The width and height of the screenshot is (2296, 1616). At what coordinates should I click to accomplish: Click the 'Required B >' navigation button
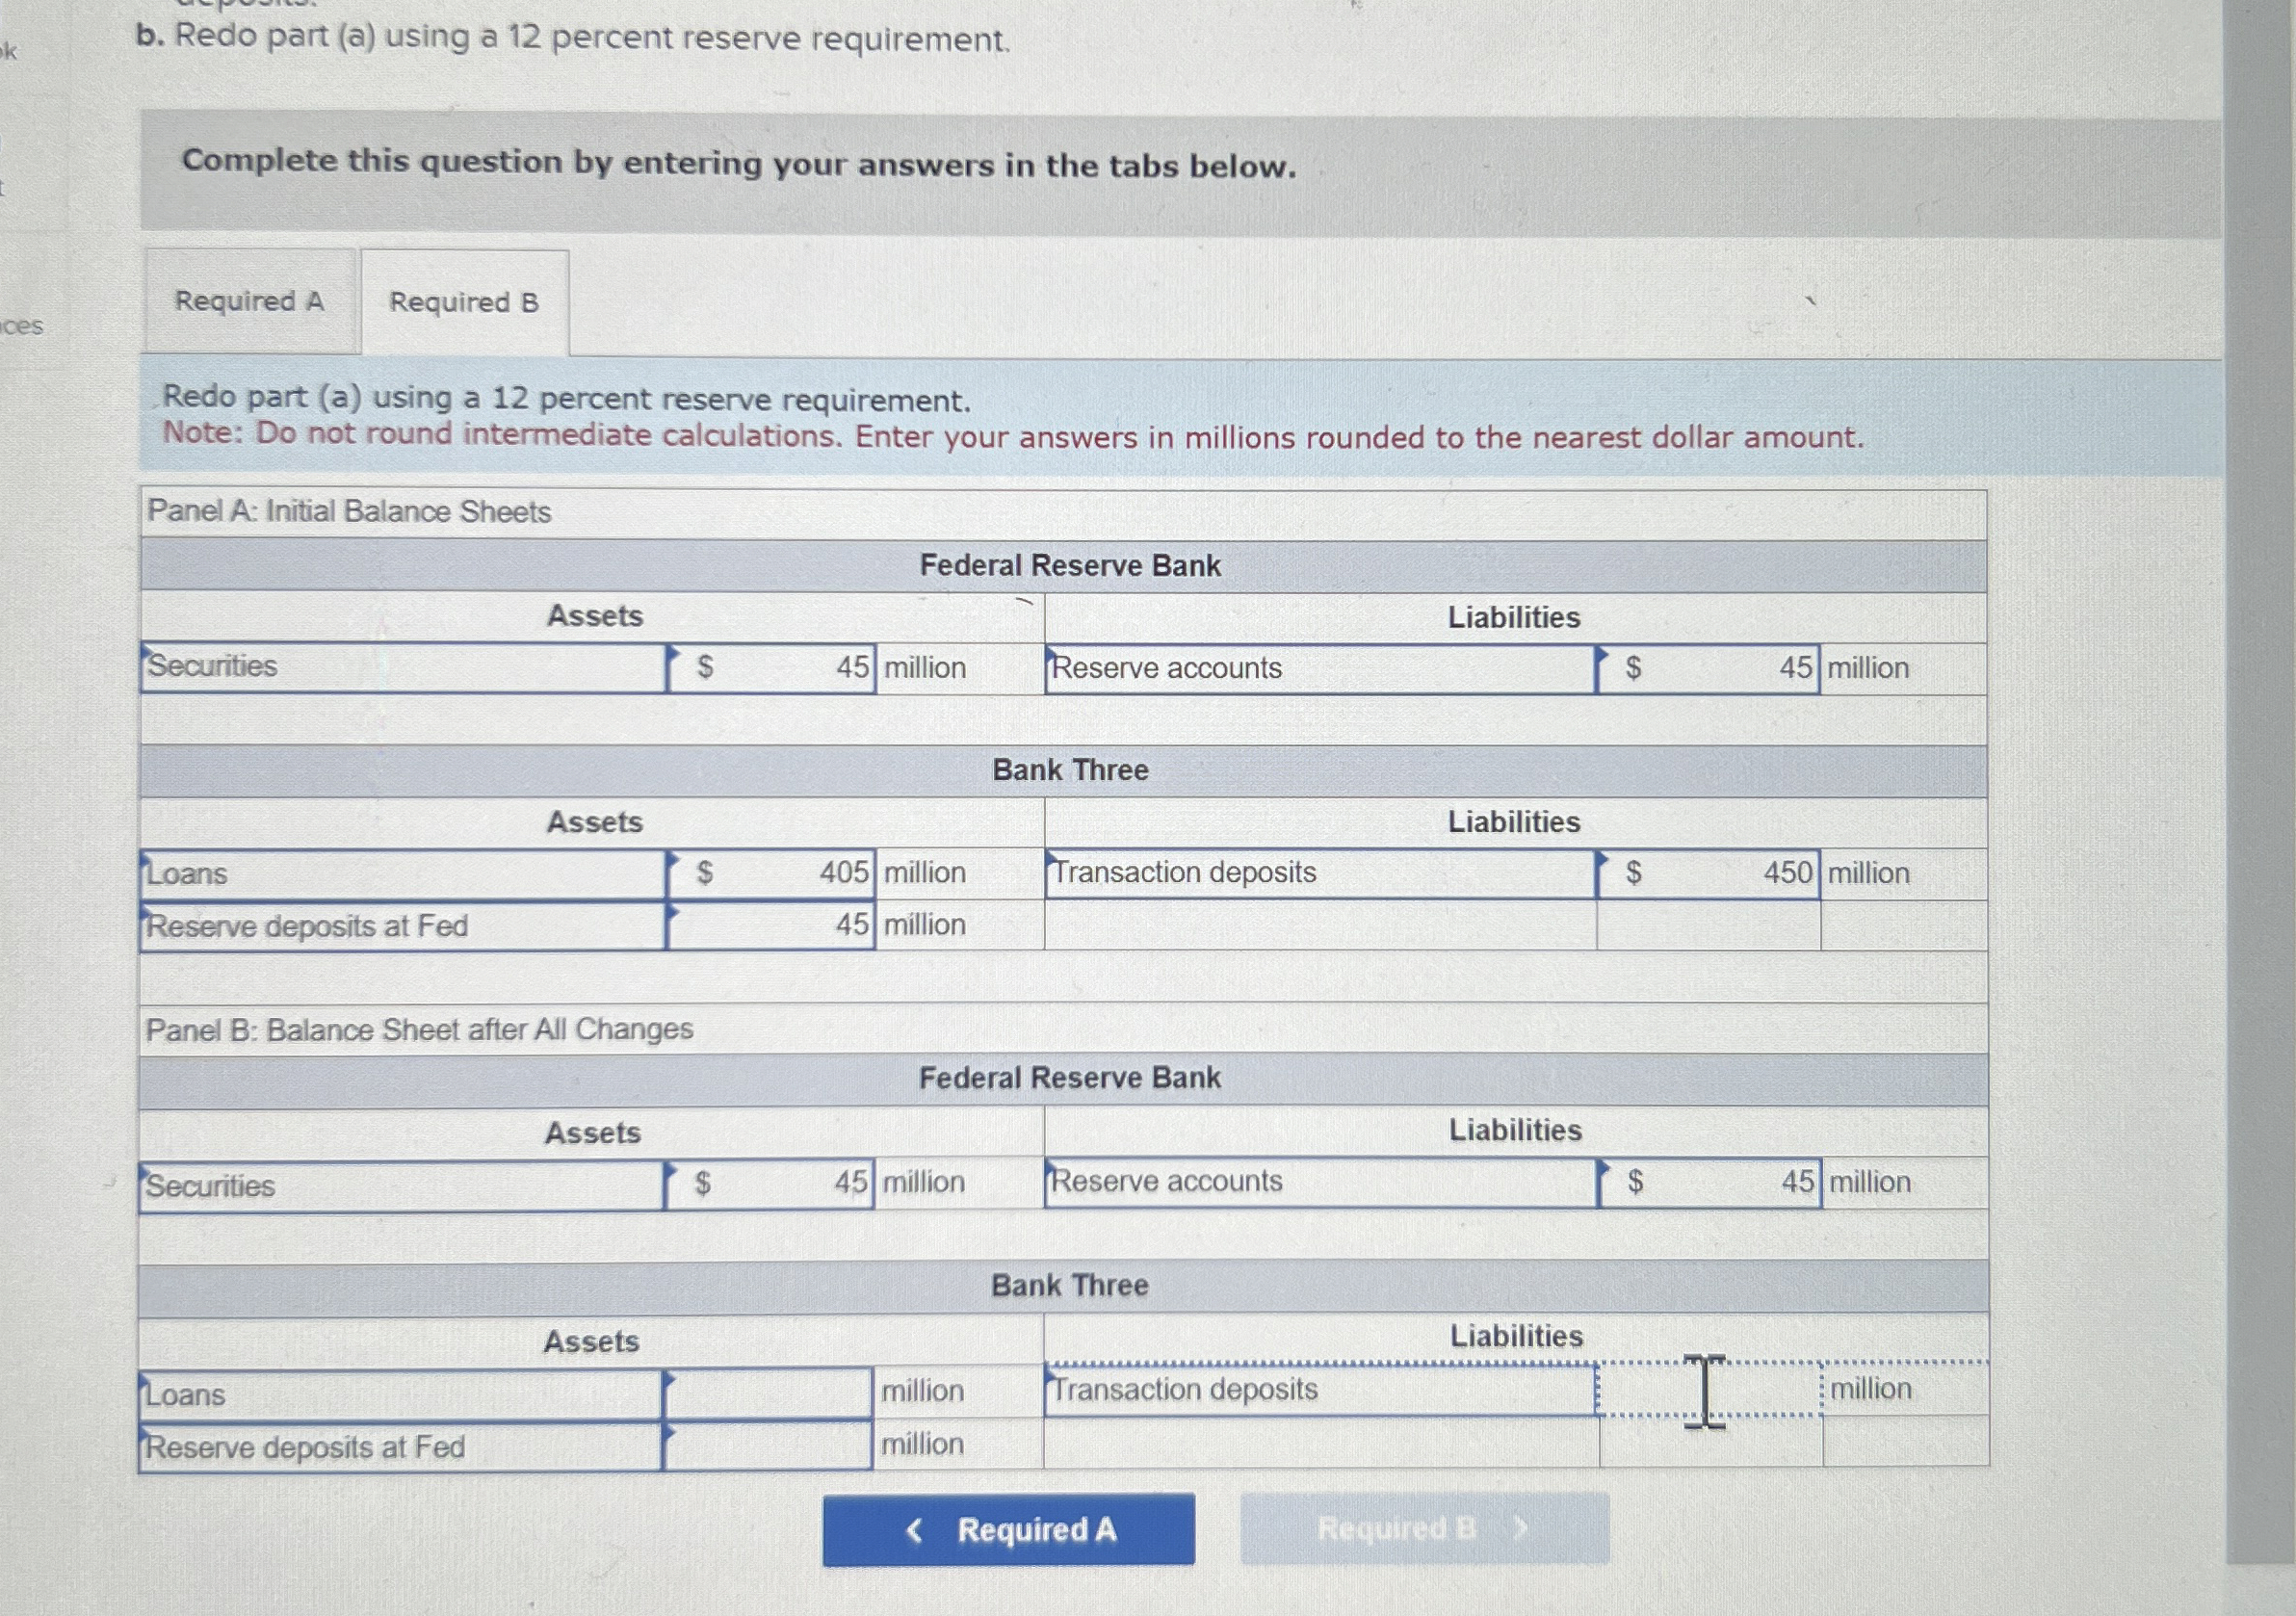1421,1529
